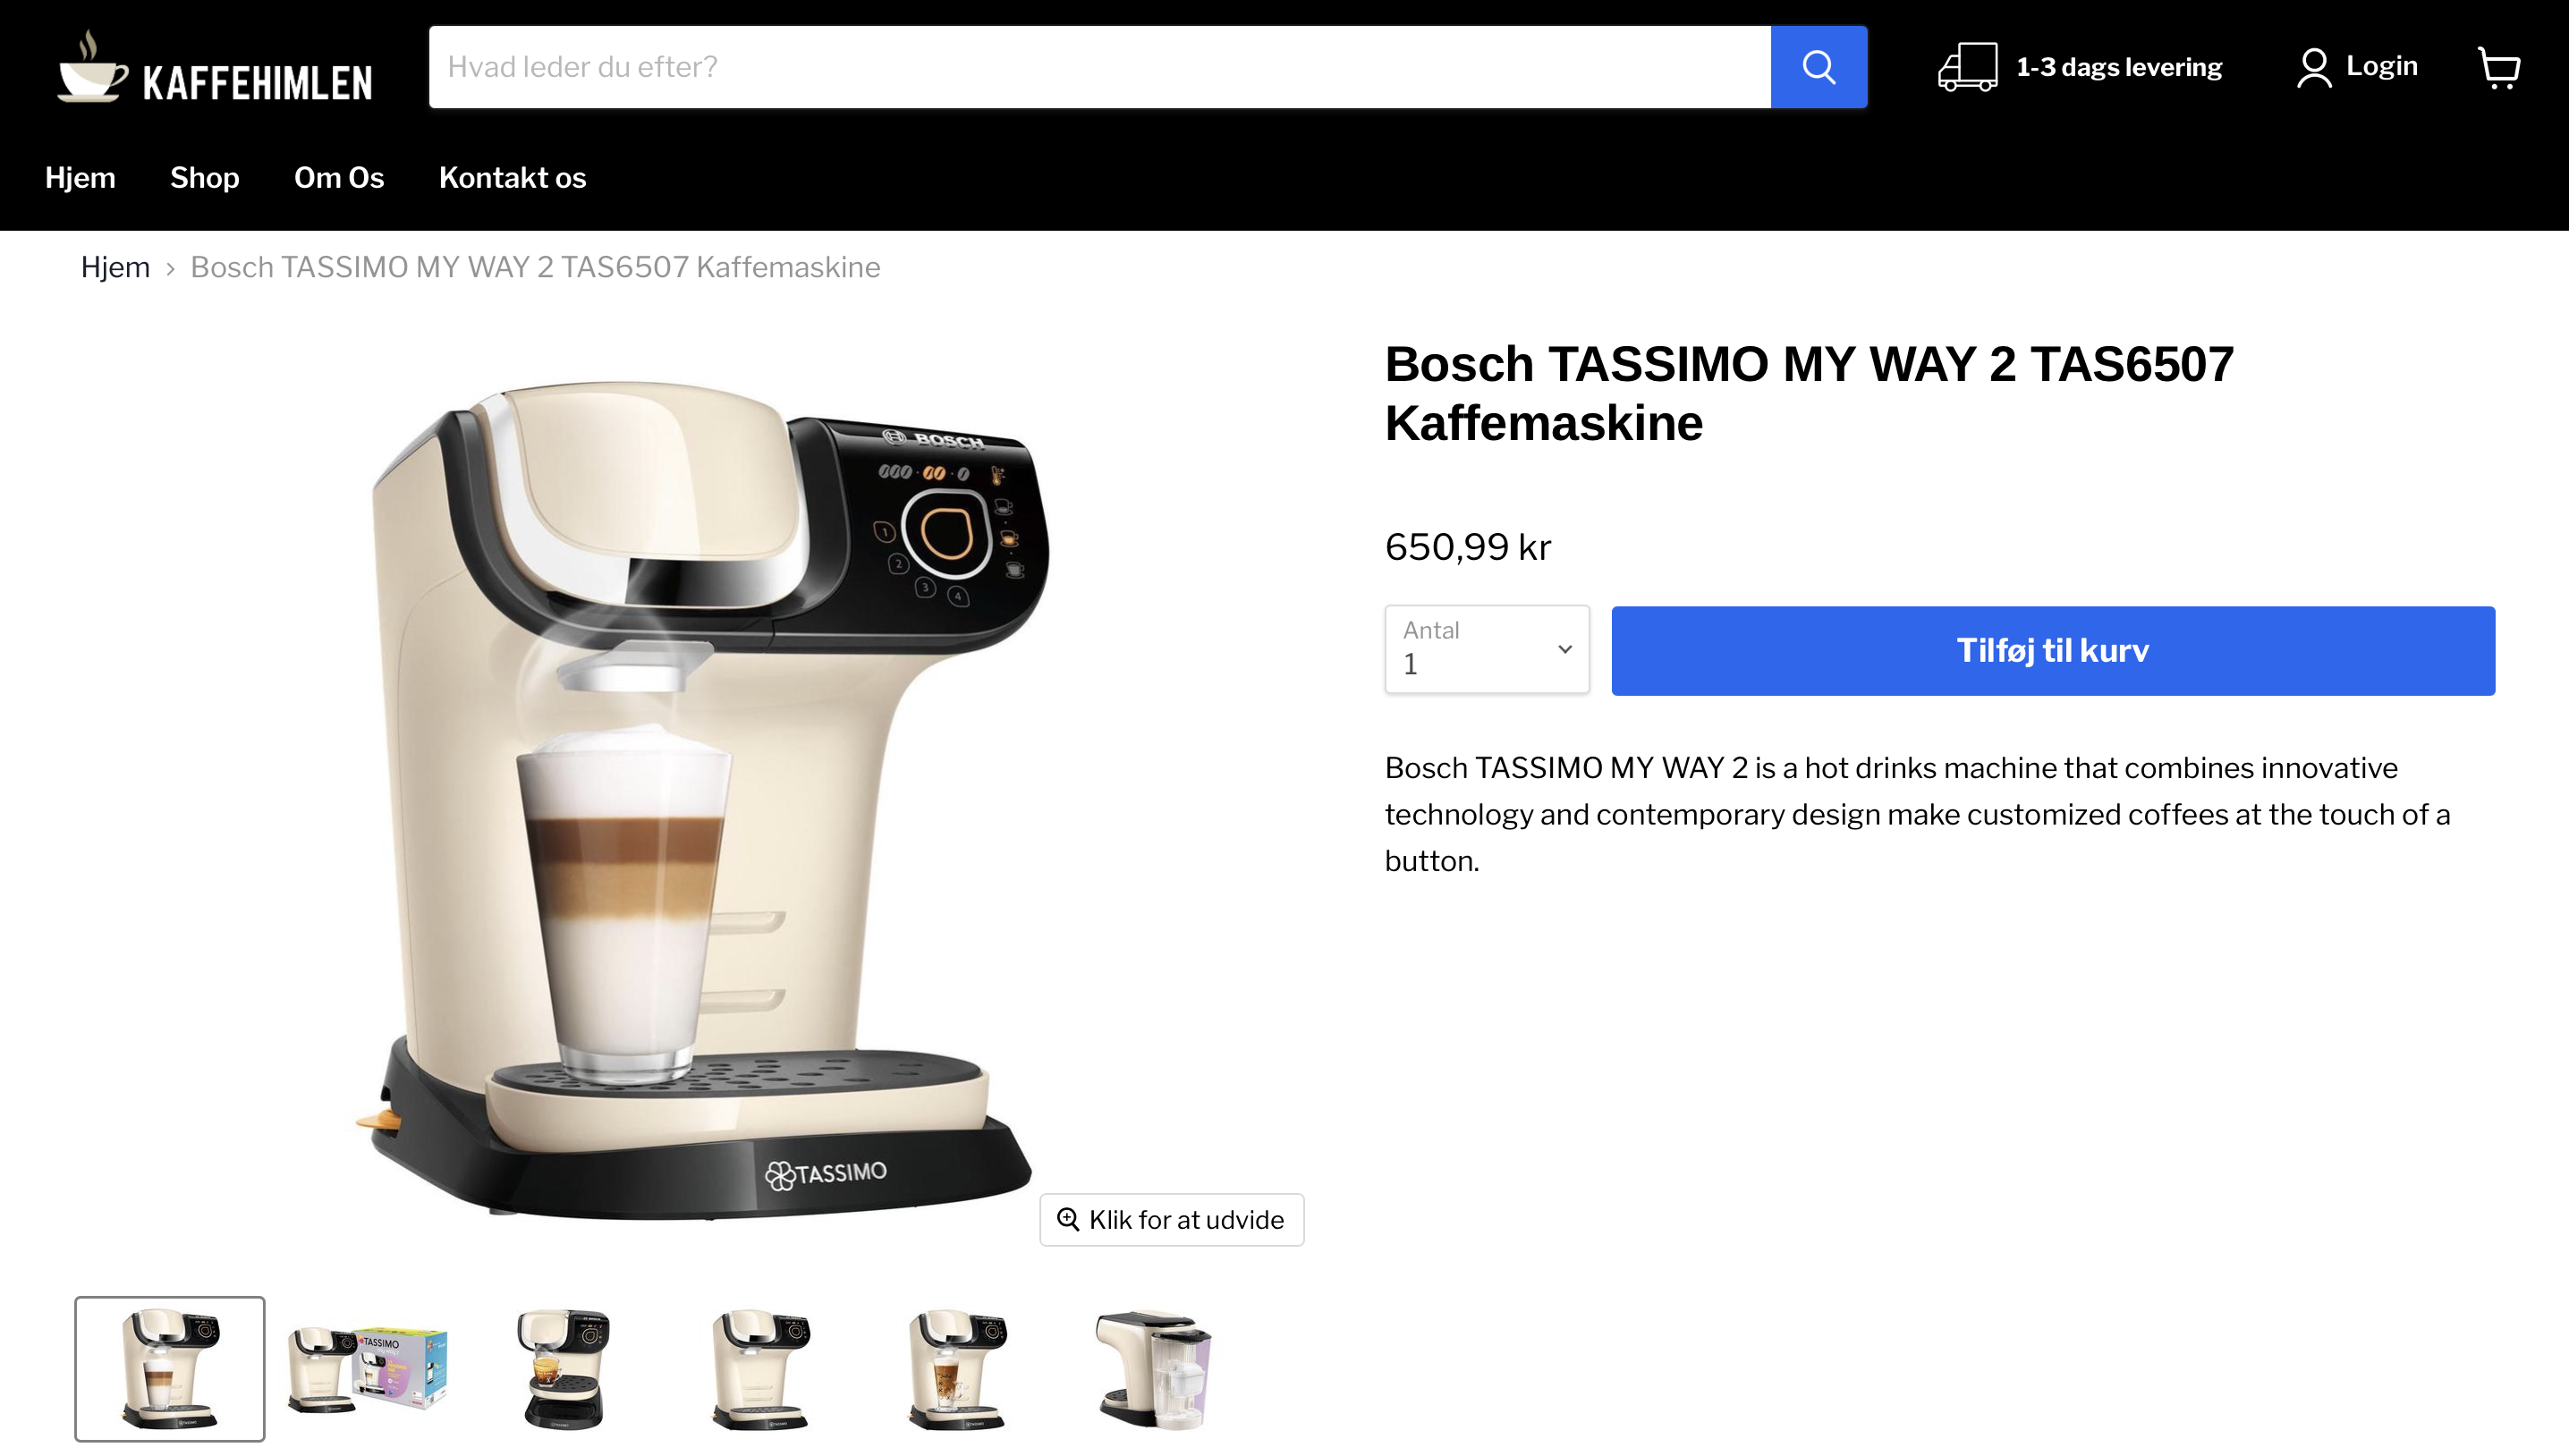Select the thumbnail showing the Tassimo box
Viewport: 2569px width, 1456px height.
pos(366,1368)
